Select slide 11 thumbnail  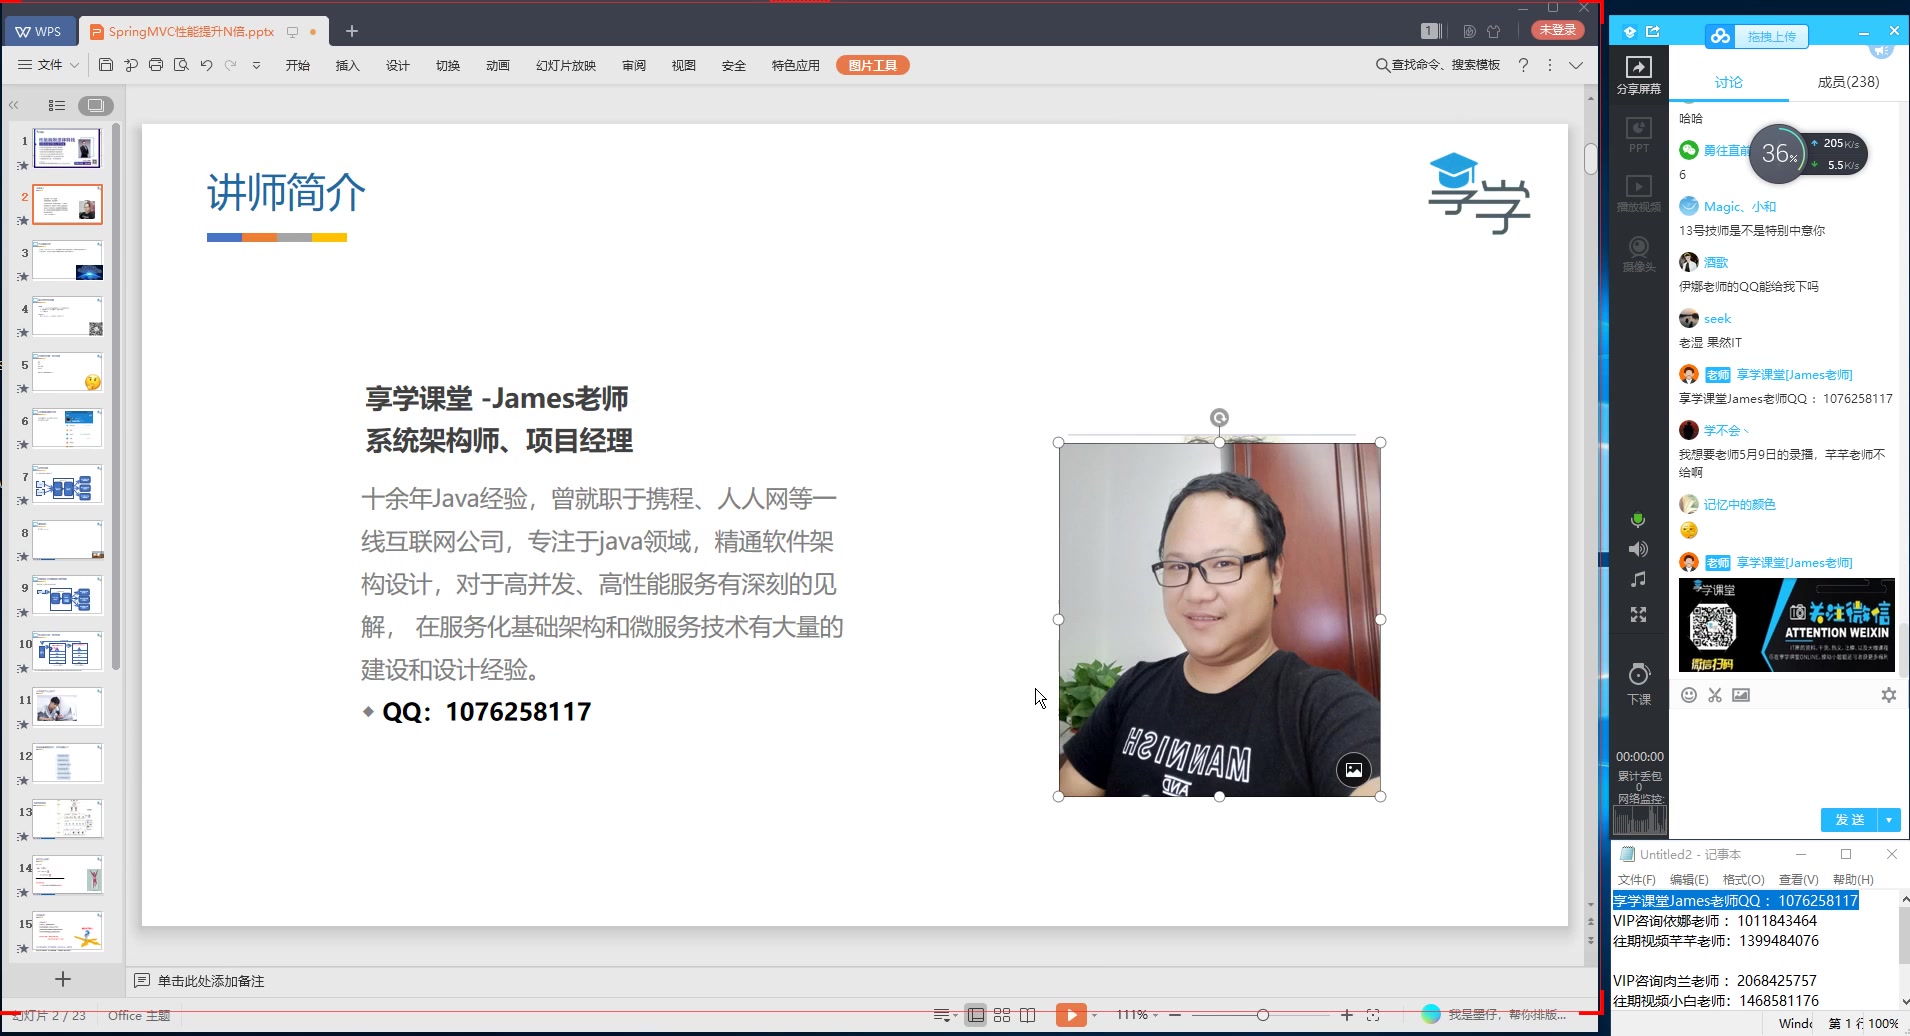click(67, 707)
